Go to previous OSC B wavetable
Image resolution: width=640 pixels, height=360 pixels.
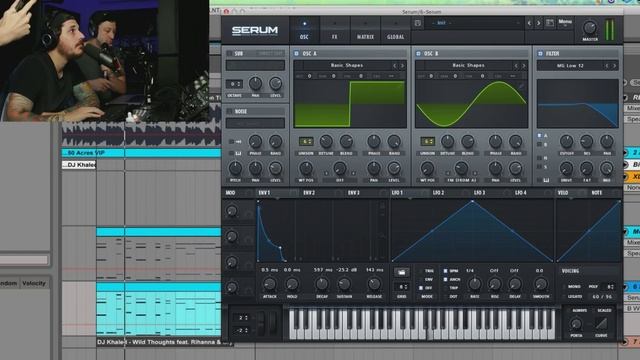tap(516, 66)
